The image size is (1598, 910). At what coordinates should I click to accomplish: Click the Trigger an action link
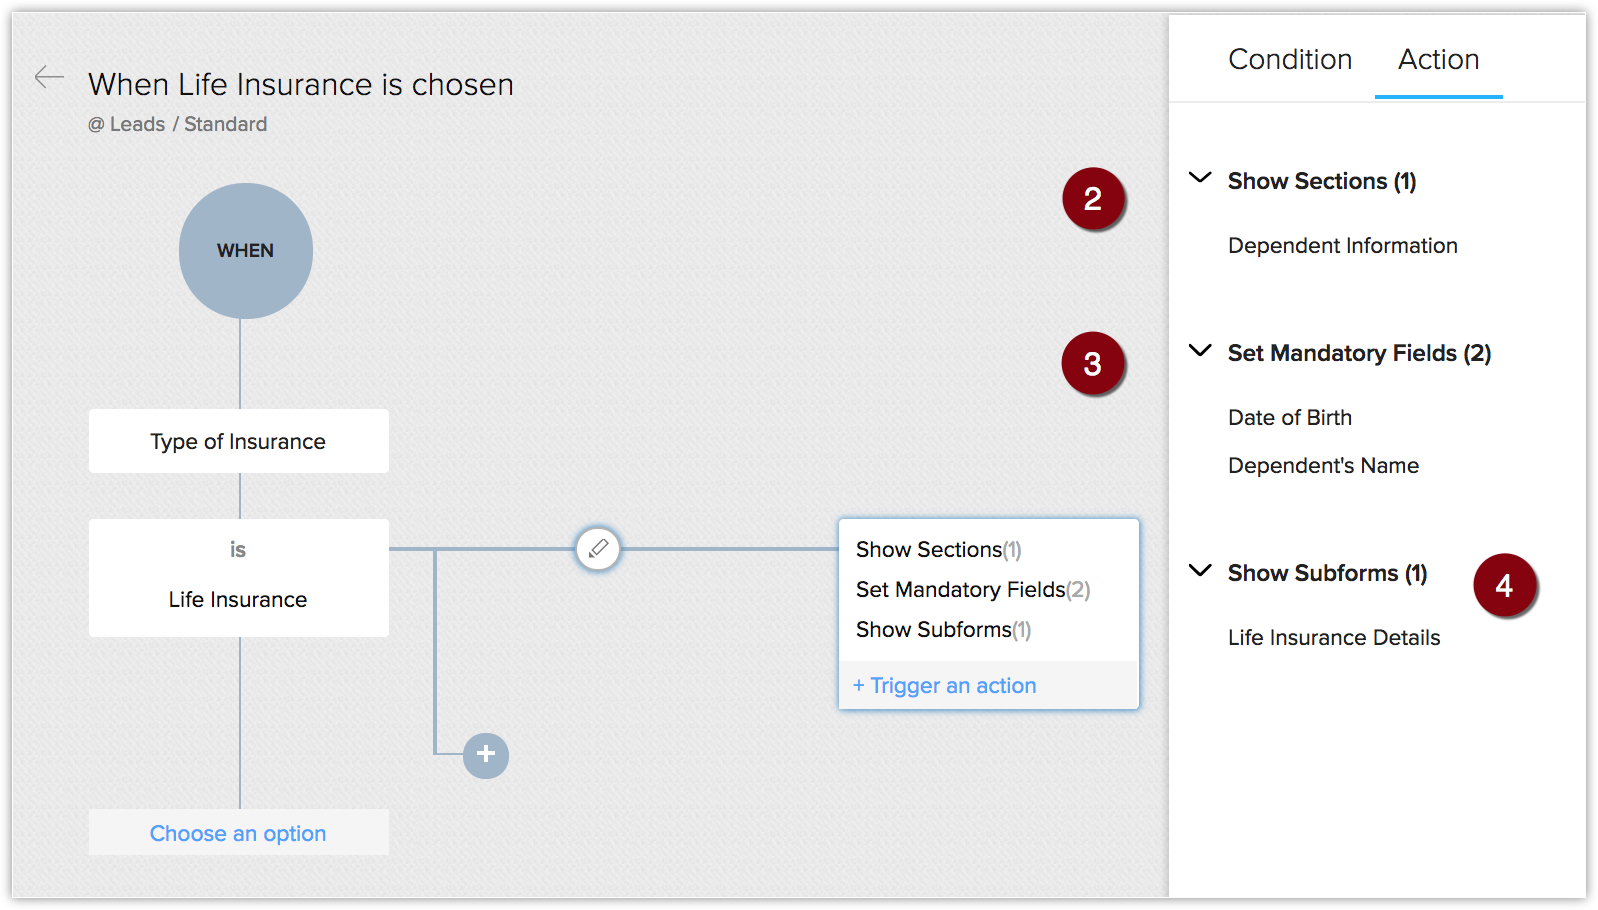[945, 686]
